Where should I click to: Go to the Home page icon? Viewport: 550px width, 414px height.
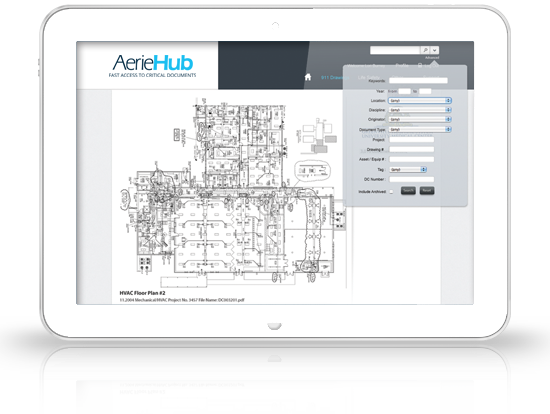pyautogui.click(x=308, y=77)
